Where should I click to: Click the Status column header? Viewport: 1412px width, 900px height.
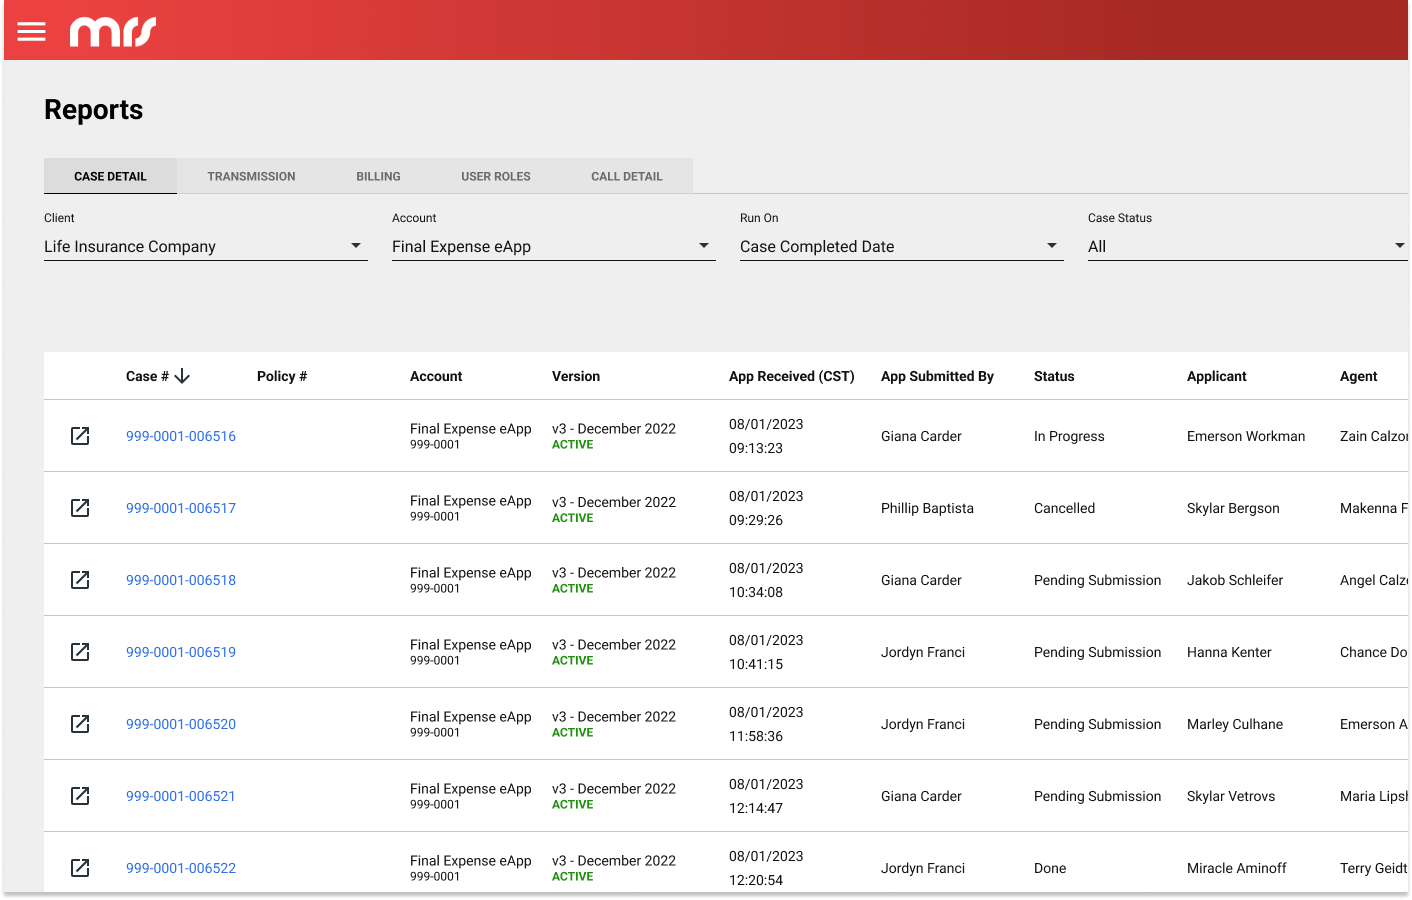1054,376
